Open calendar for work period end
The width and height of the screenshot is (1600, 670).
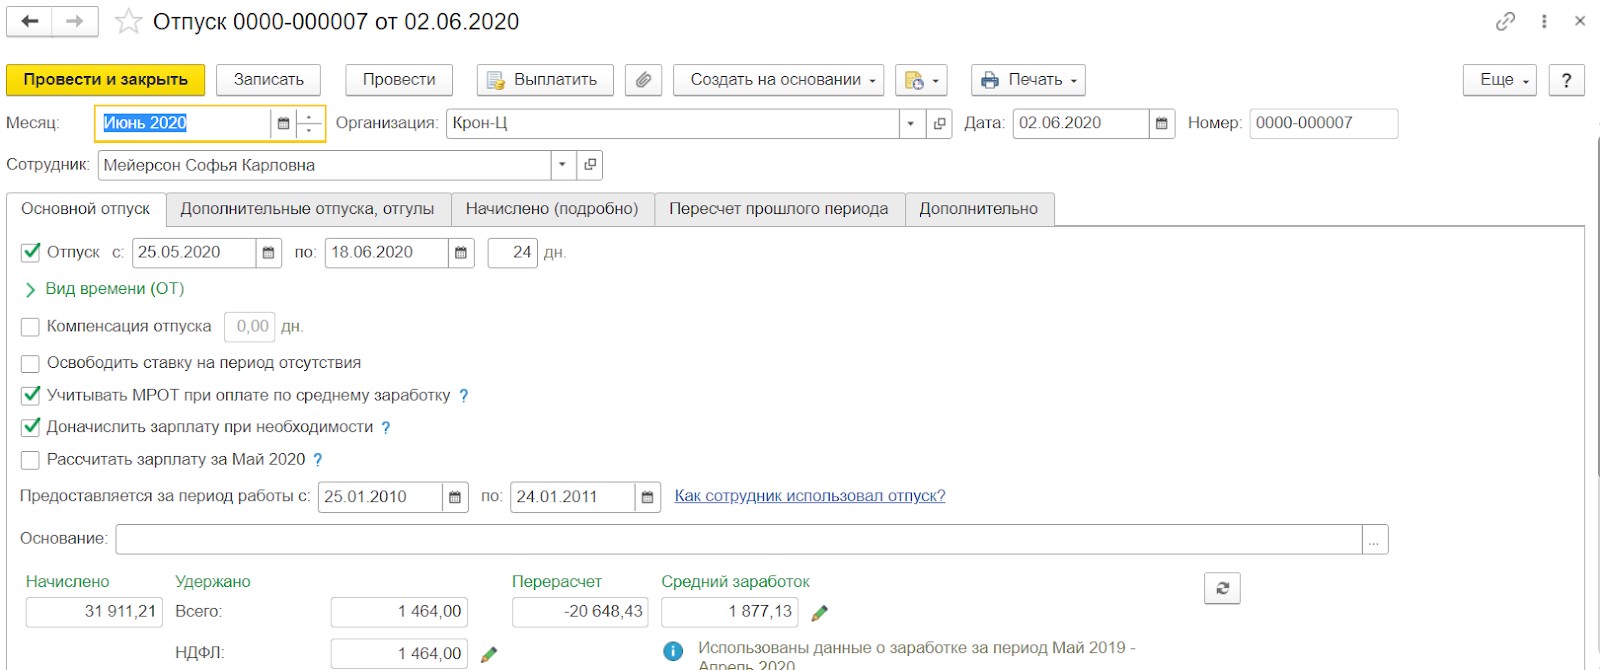pyautogui.click(x=647, y=497)
